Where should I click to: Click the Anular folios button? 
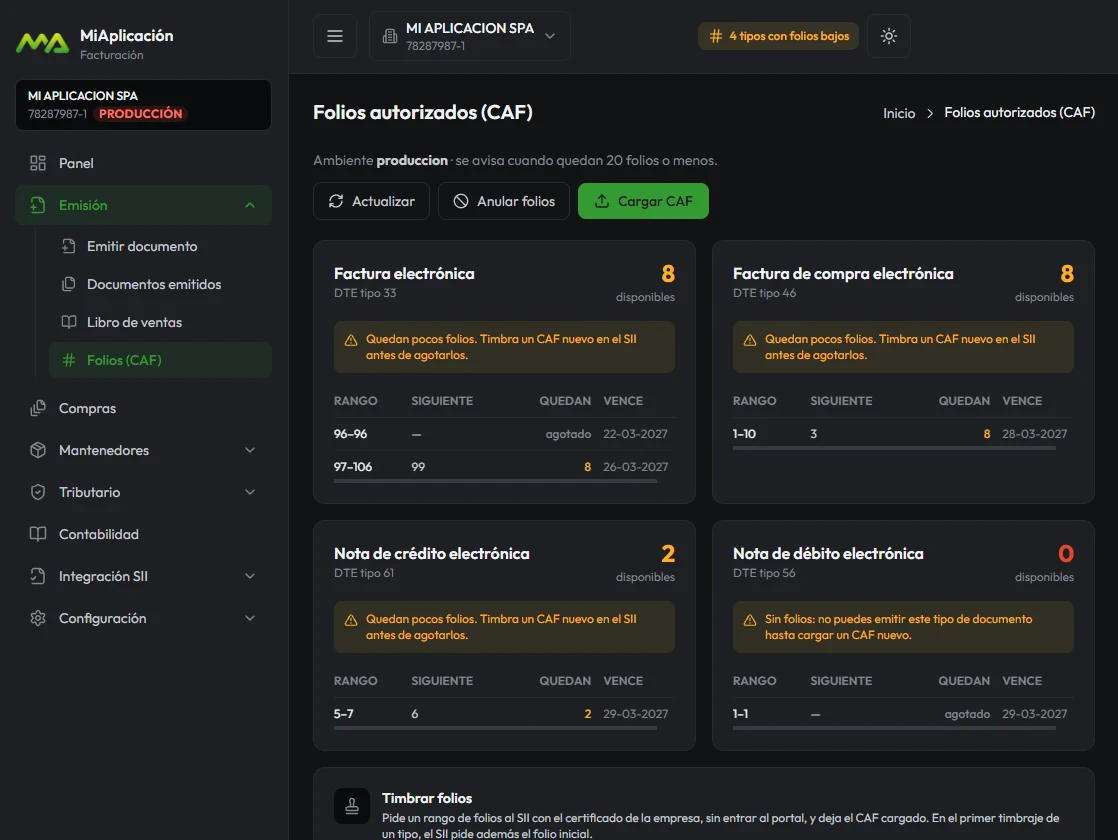(x=503, y=201)
